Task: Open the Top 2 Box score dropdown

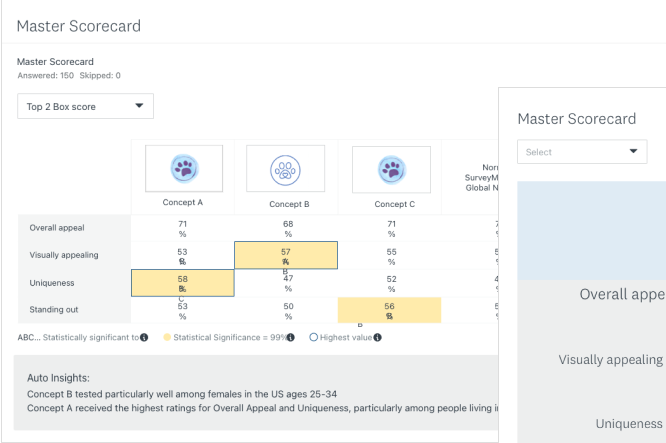Action: point(85,106)
